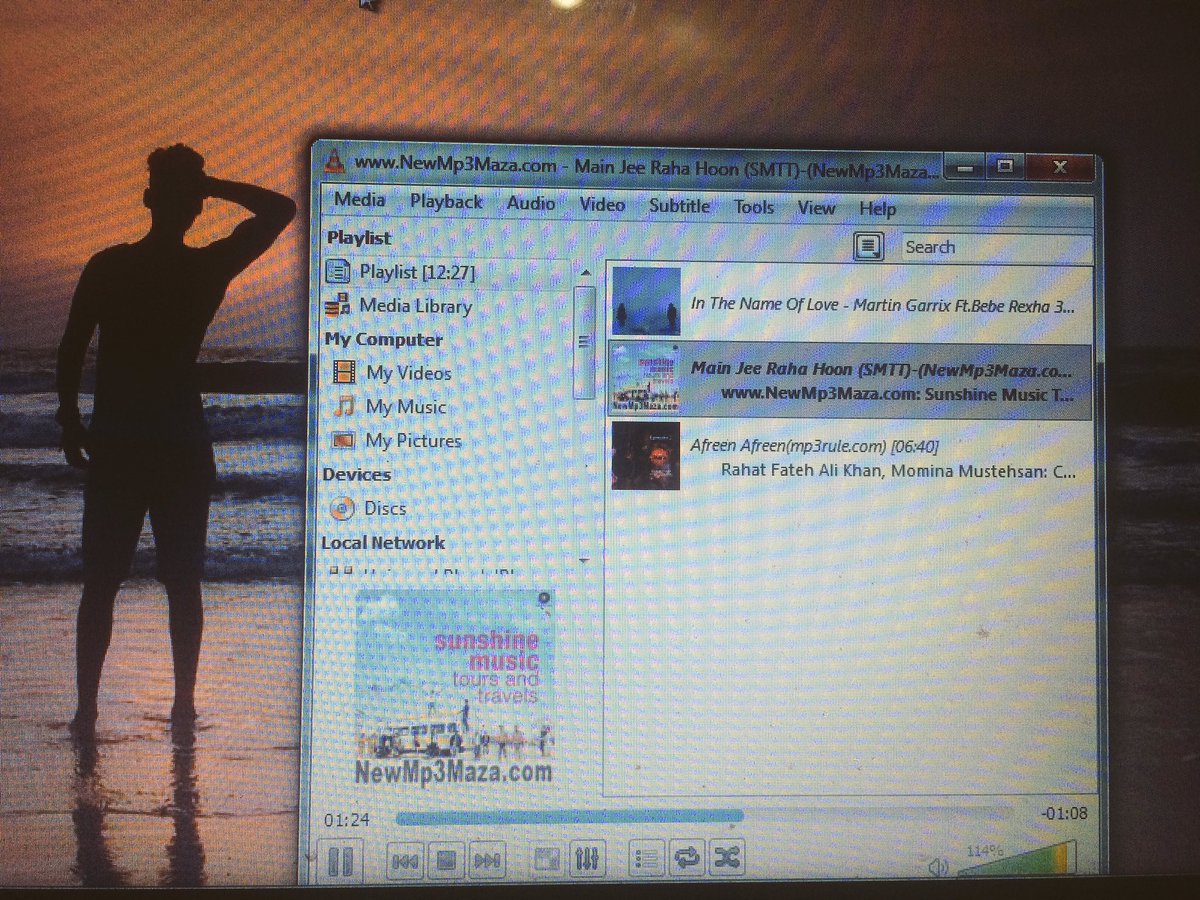Maximize the VLC window
Image resolution: width=1200 pixels, height=900 pixels.
point(1005,166)
